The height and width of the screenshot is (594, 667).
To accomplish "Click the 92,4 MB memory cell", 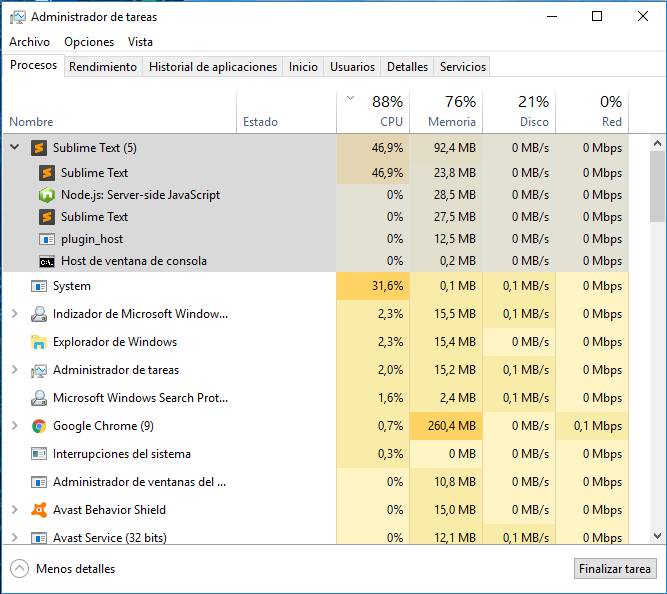I will coord(446,148).
